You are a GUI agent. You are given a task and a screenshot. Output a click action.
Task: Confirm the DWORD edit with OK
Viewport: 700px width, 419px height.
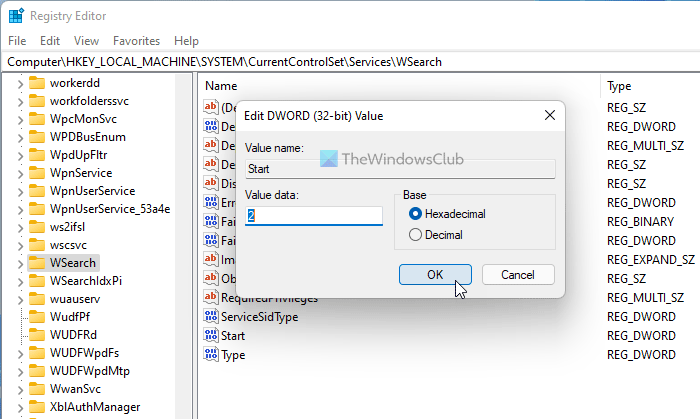pyautogui.click(x=435, y=274)
